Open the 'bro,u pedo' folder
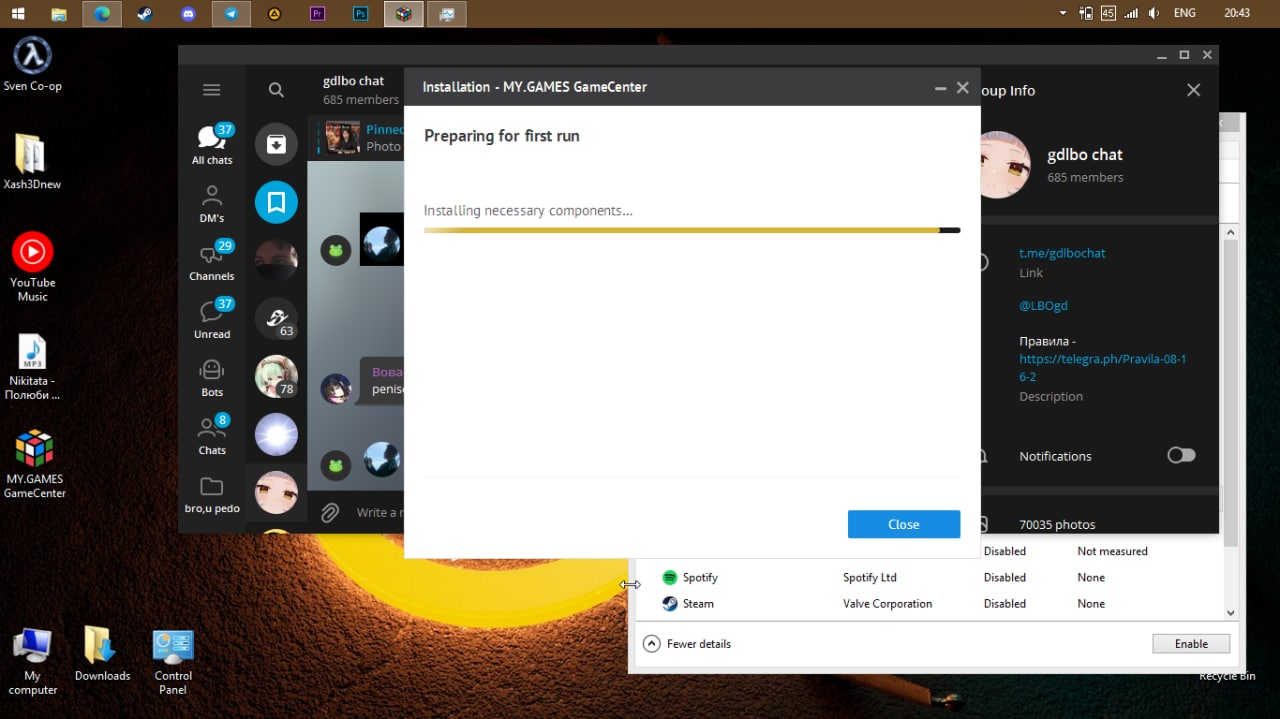Screen dimensions: 1280x719 point(212,494)
